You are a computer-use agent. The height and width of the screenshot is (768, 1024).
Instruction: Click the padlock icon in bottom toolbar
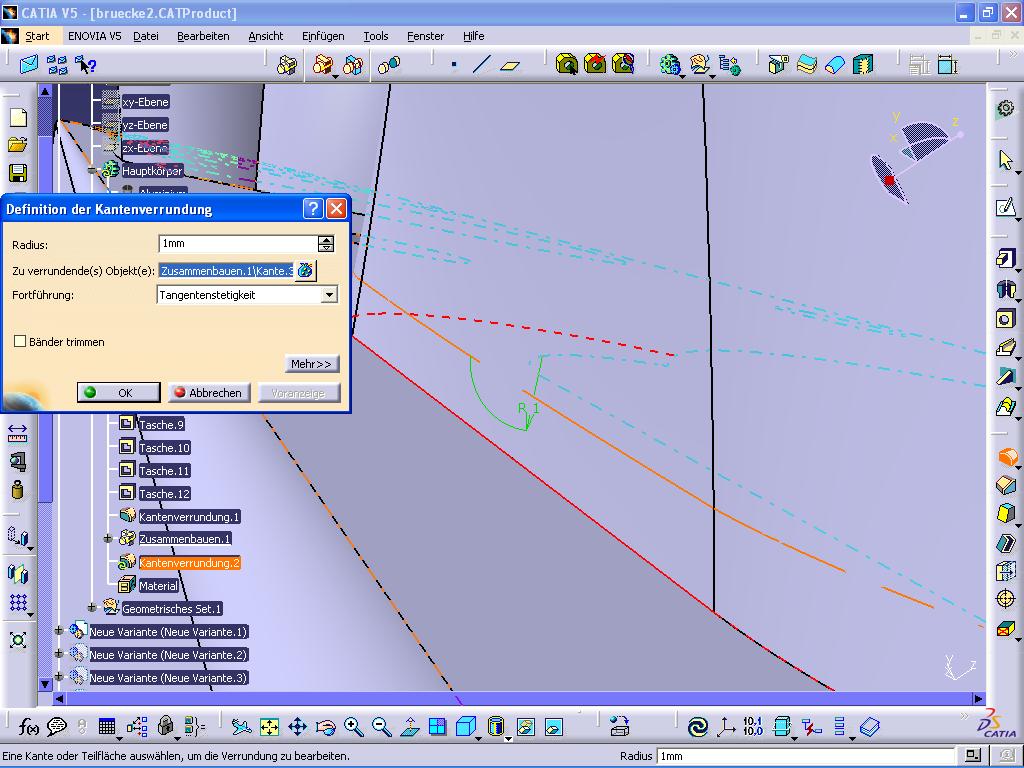click(x=166, y=725)
